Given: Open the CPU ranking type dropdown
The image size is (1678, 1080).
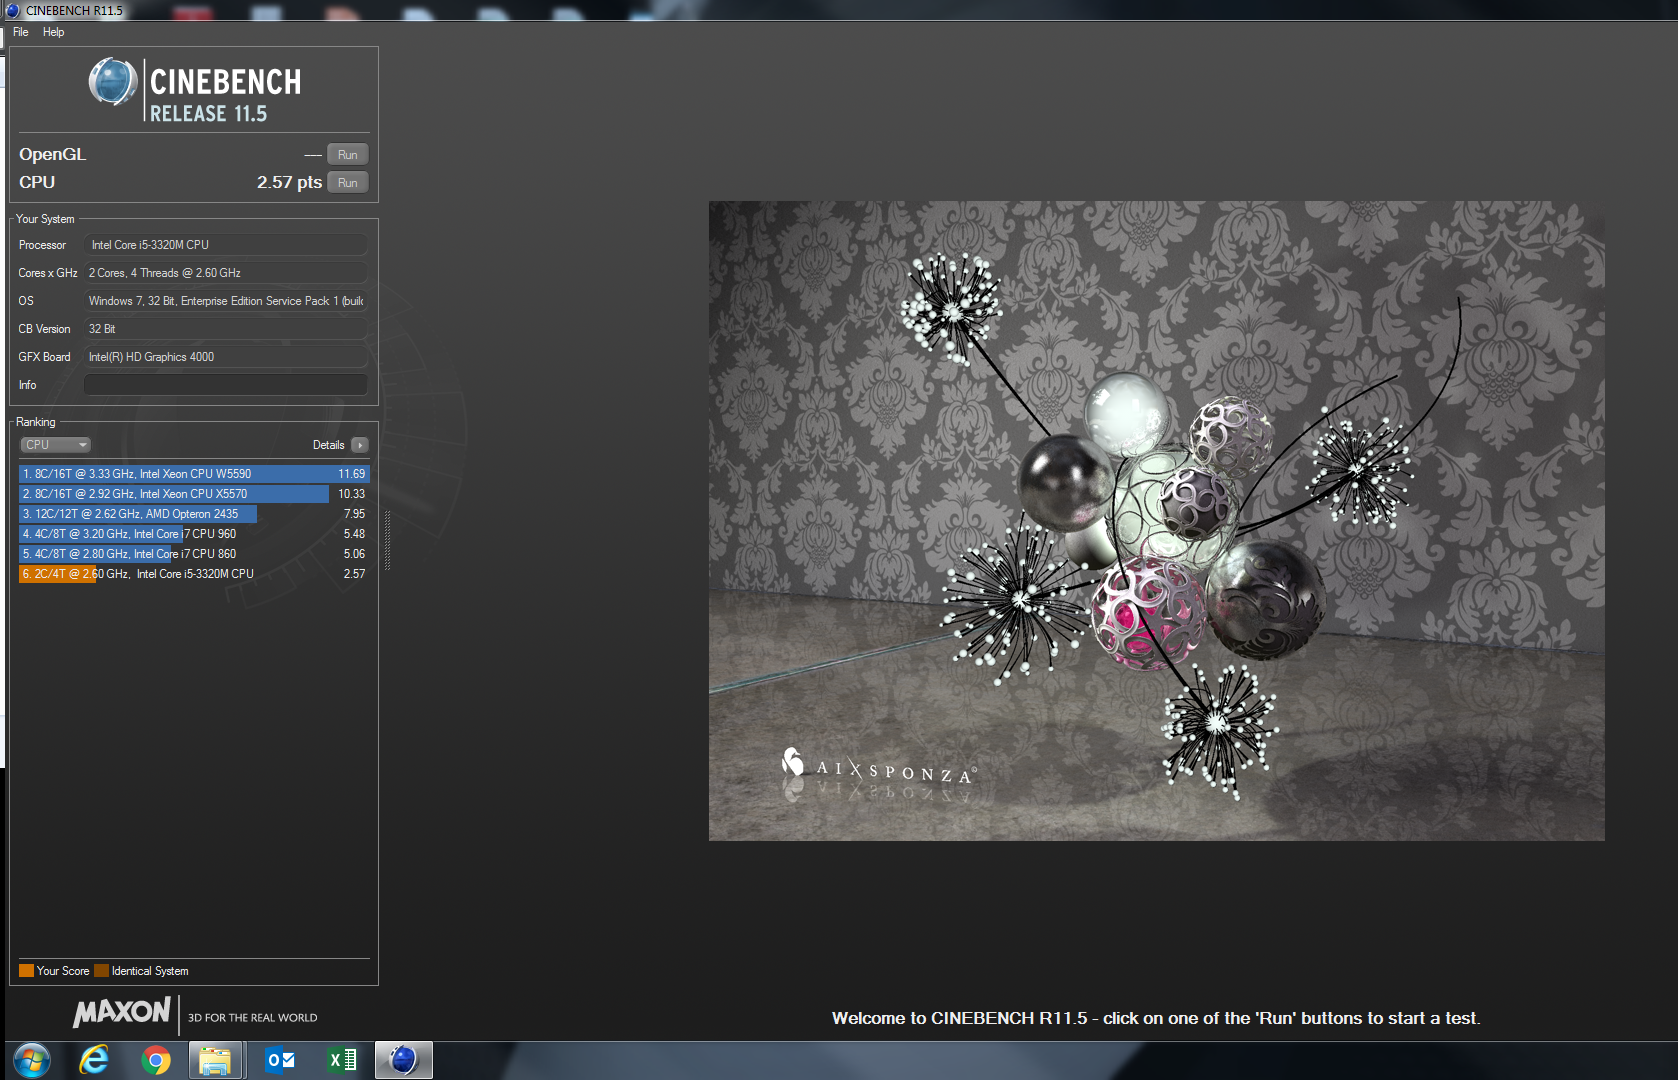Looking at the screenshot, I should (x=55, y=445).
